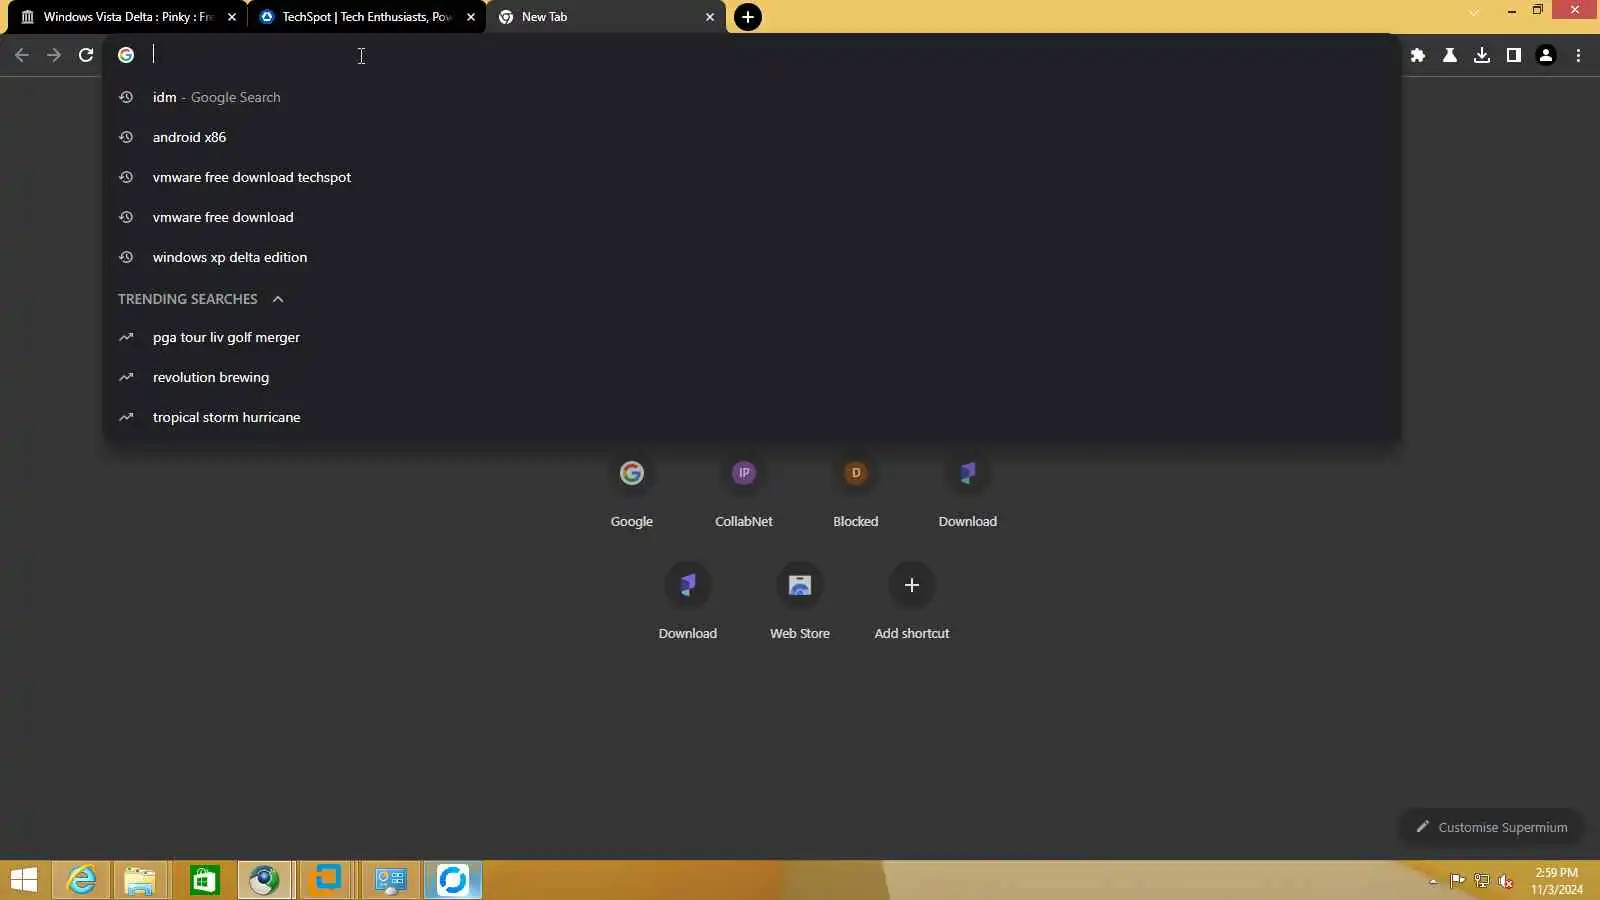The height and width of the screenshot is (900, 1600).
Task: Close the Windows Vista Delta tab
Action: click(232, 17)
